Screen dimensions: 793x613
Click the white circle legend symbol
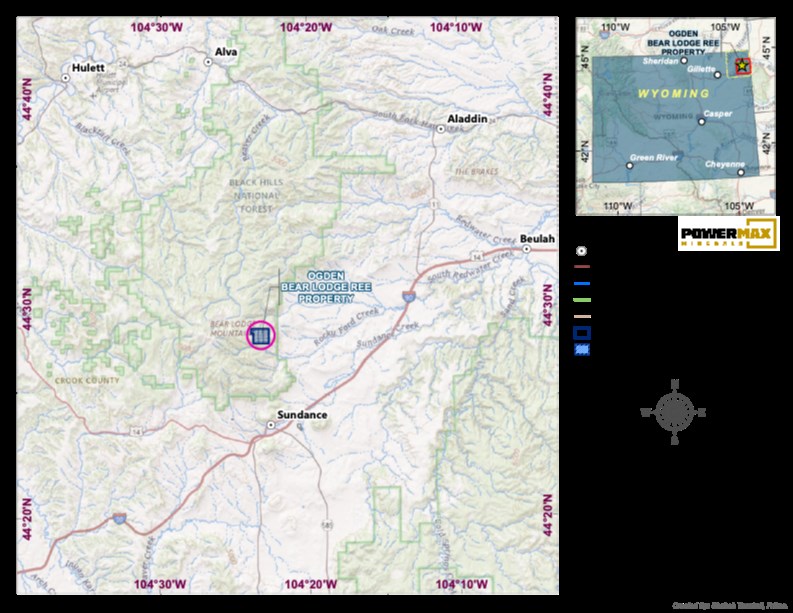point(583,252)
